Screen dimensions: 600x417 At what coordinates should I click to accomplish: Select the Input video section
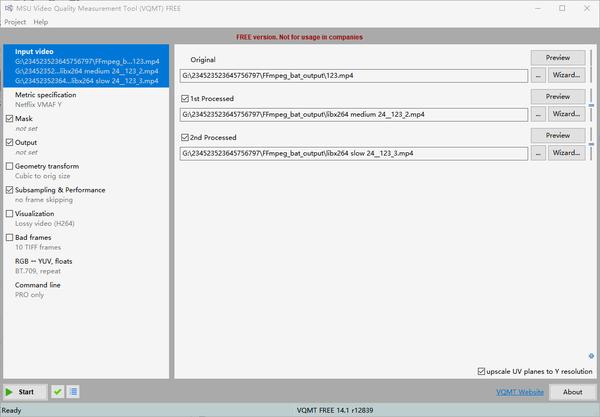pos(86,66)
